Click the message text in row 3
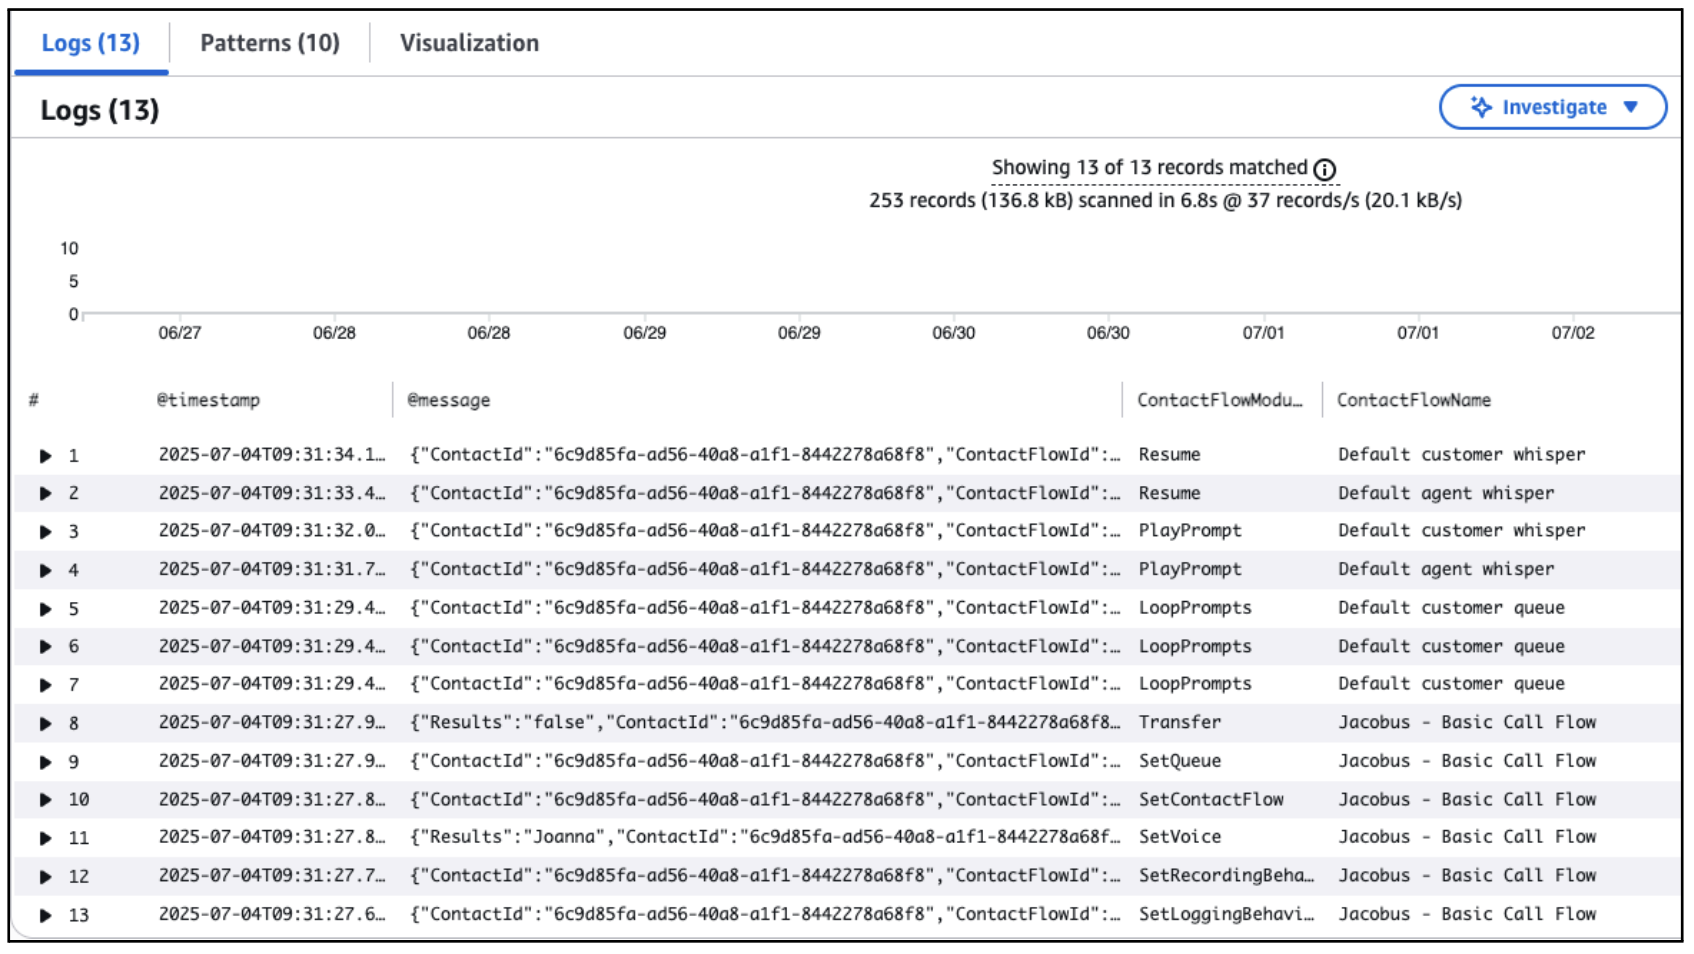1694x954 pixels. 764,531
